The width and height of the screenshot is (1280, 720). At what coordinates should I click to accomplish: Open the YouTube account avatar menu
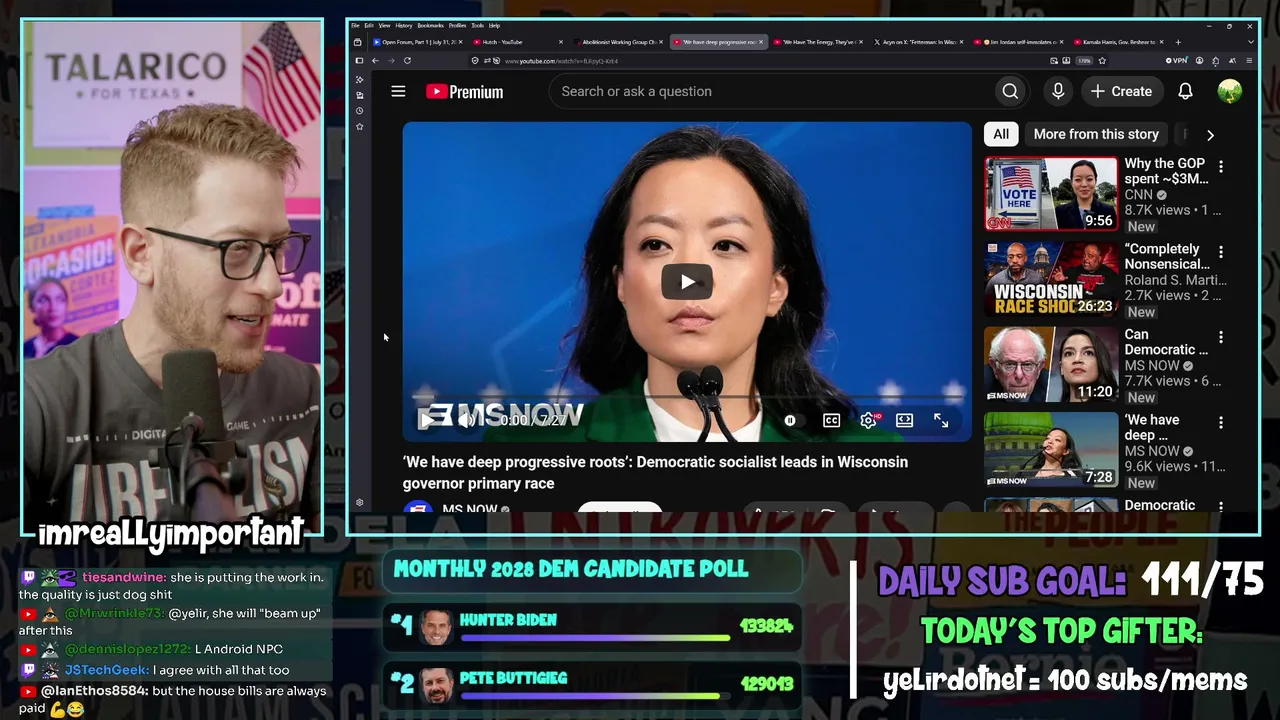tap(1230, 91)
